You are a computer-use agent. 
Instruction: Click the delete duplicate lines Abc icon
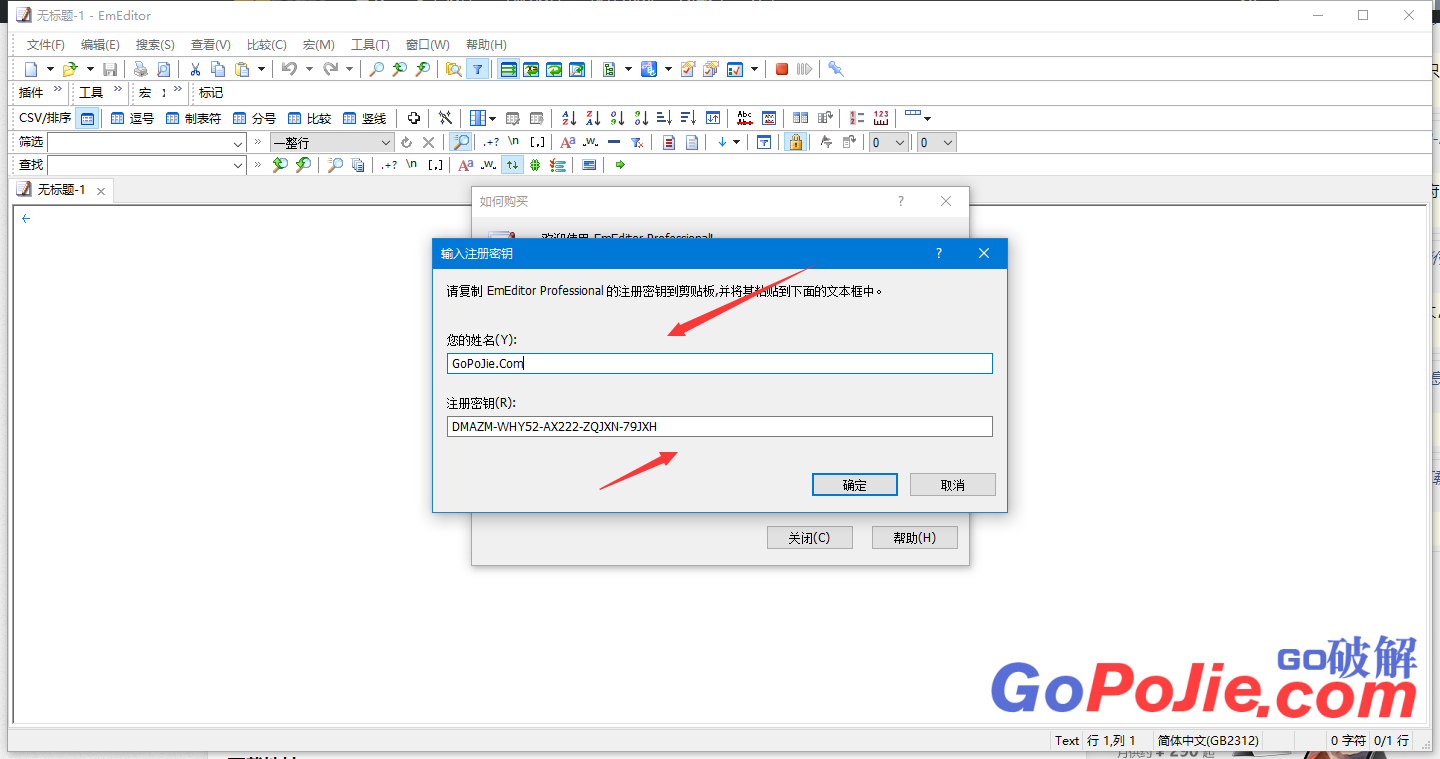point(744,118)
